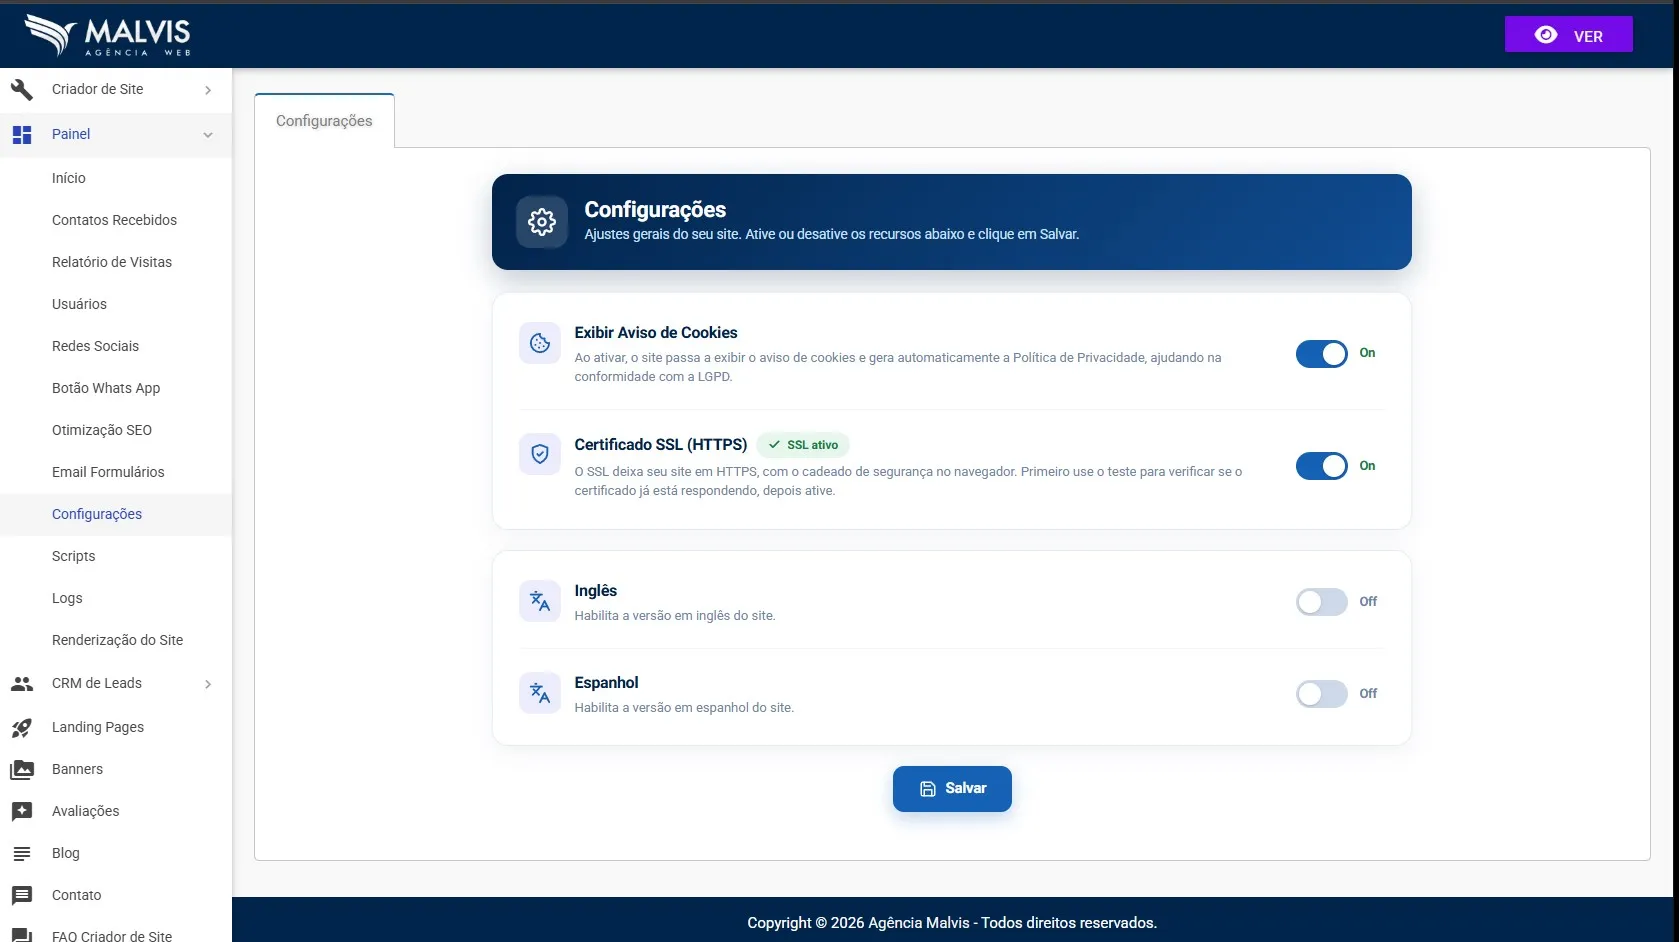Image resolution: width=1679 pixels, height=942 pixels.
Task: Click the Blog lines icon
Action: (x=22, y=854)
